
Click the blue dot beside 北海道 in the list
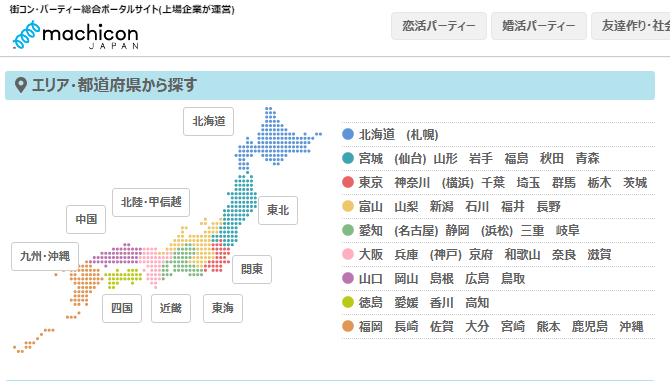(348, 134)
